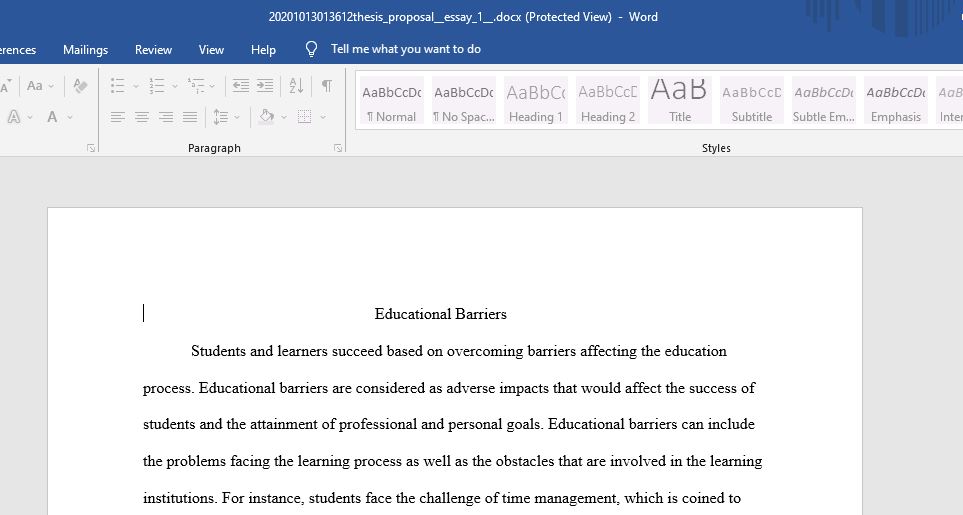963x515 pixels.
Task: Click the Decrease Indent icon
Action: click(241, 86)
